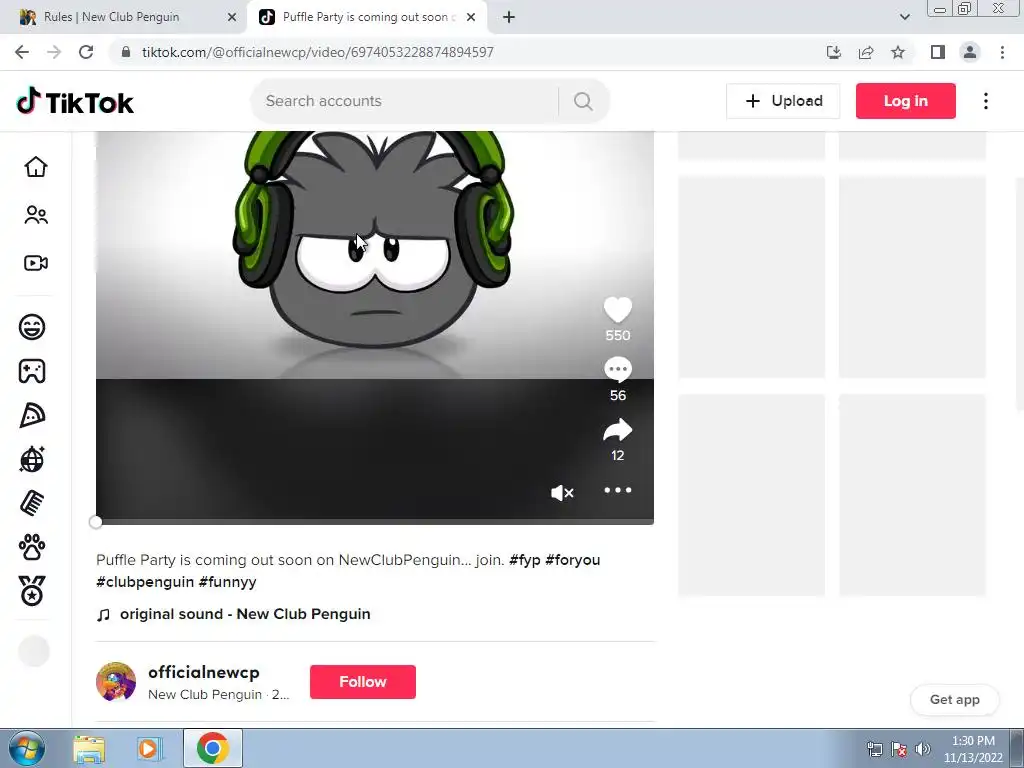
Task: Click the Get app button
Action: [x=954, y=699]
